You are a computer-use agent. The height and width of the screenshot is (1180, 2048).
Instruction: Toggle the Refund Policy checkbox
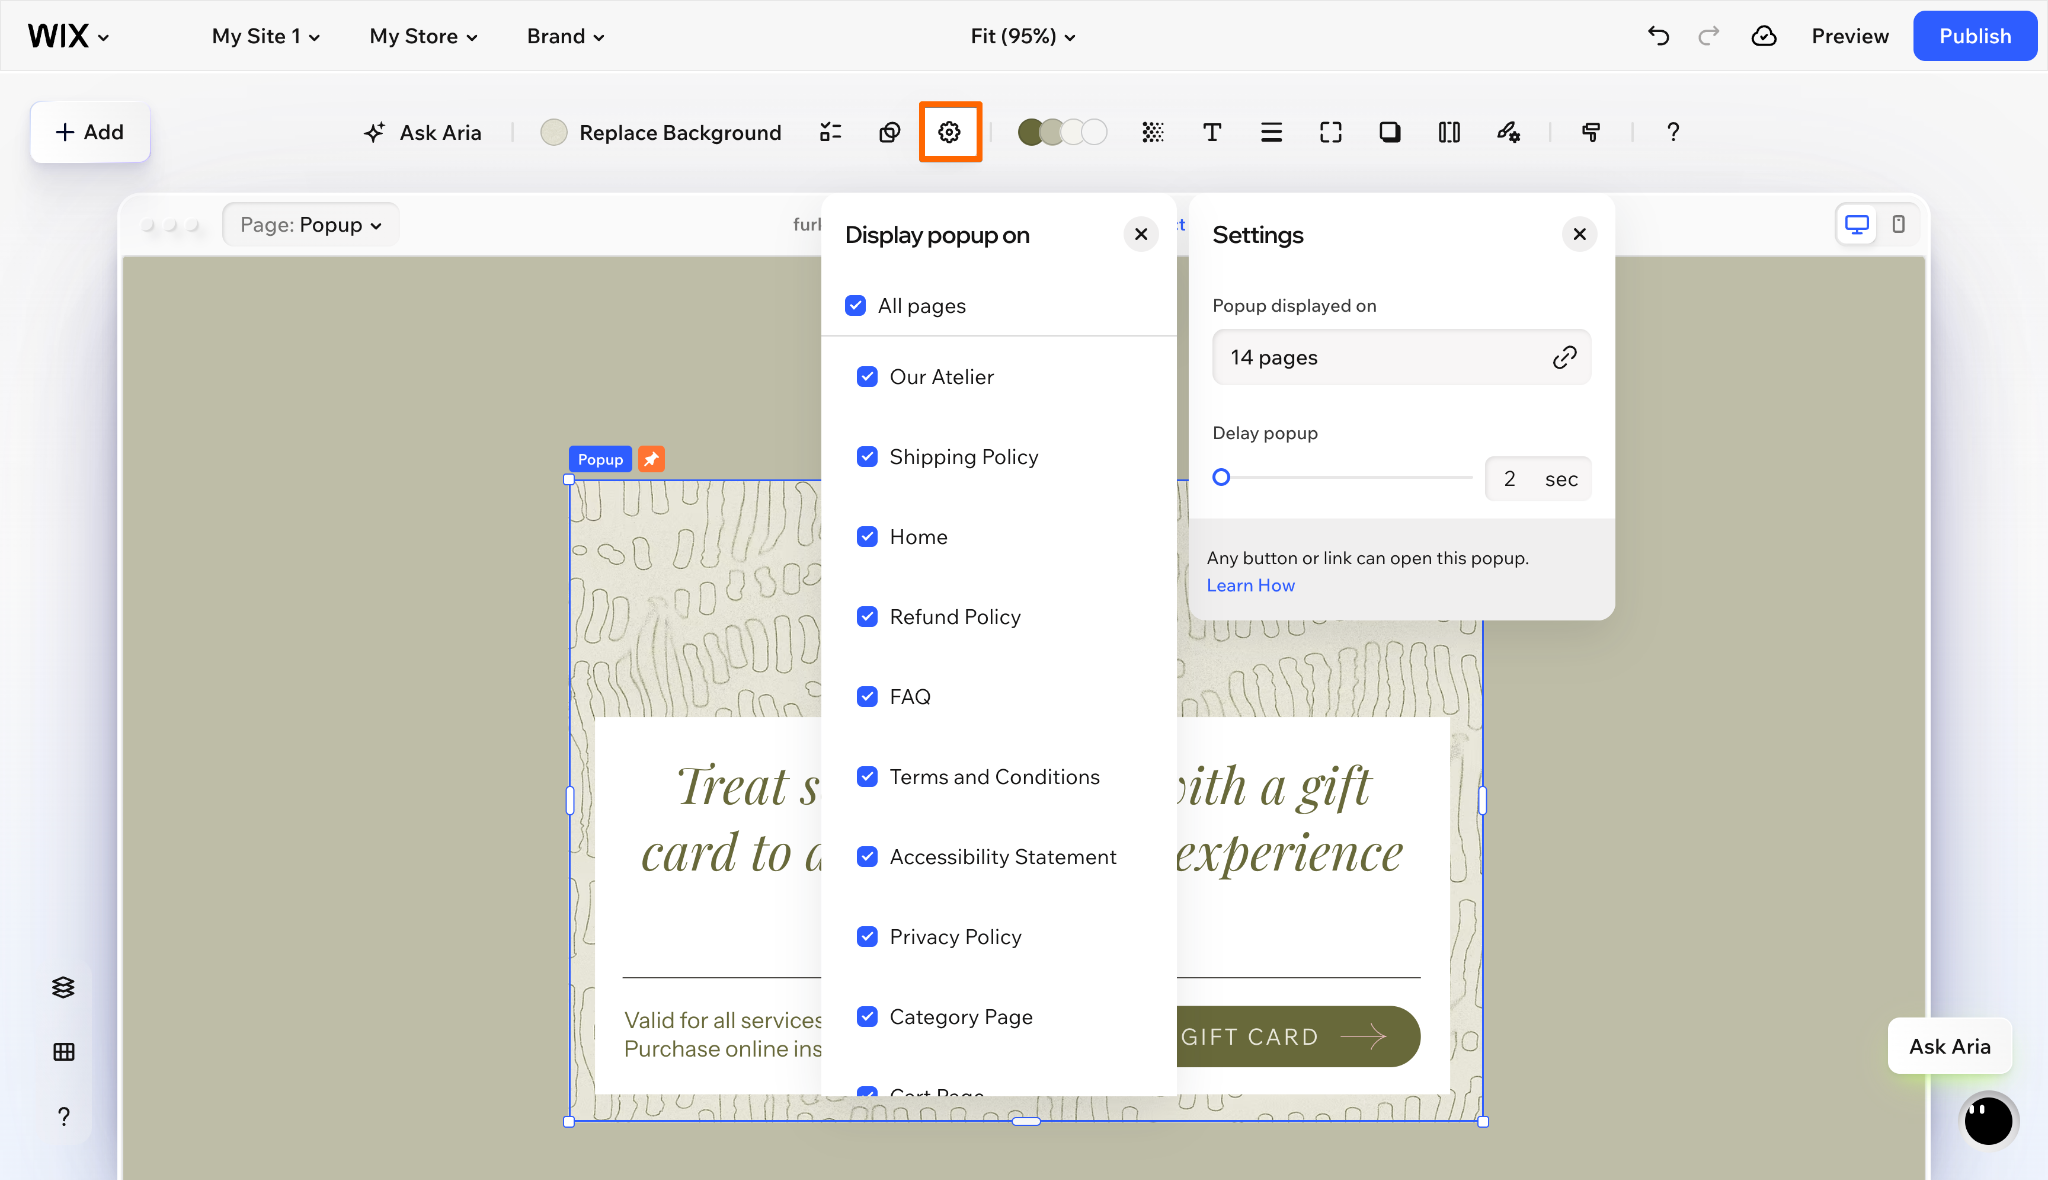867,617
